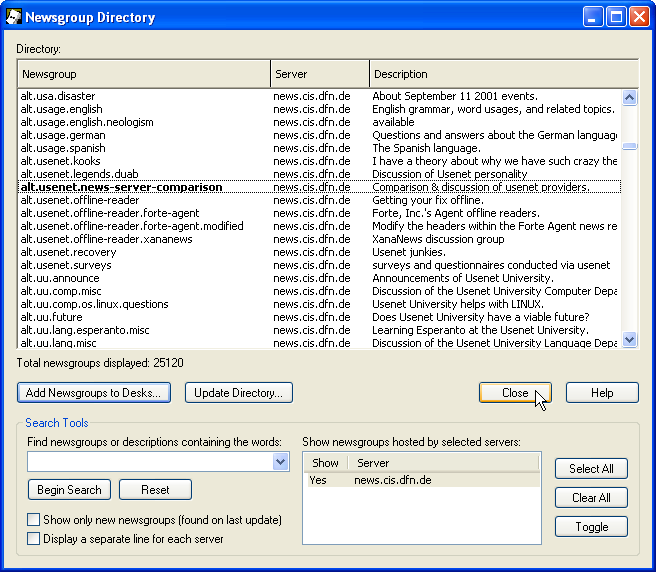Sort by the Newsgroup column header

[144, 74]
